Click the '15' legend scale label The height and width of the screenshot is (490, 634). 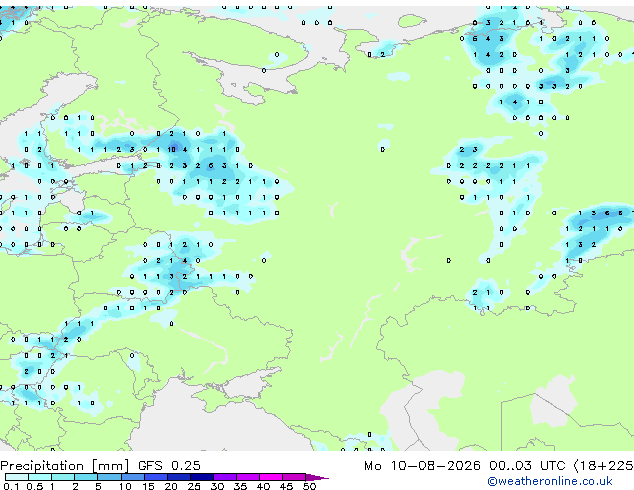click(148, 486)
